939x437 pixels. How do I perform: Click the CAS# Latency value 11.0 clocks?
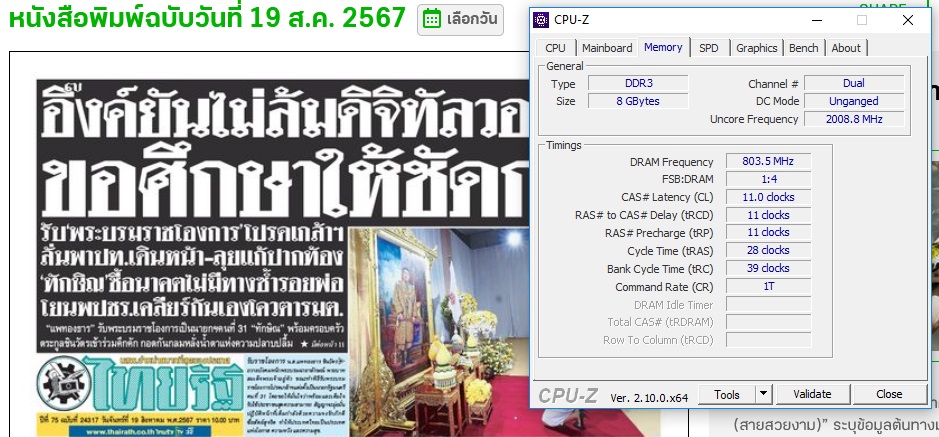point(768,197)
